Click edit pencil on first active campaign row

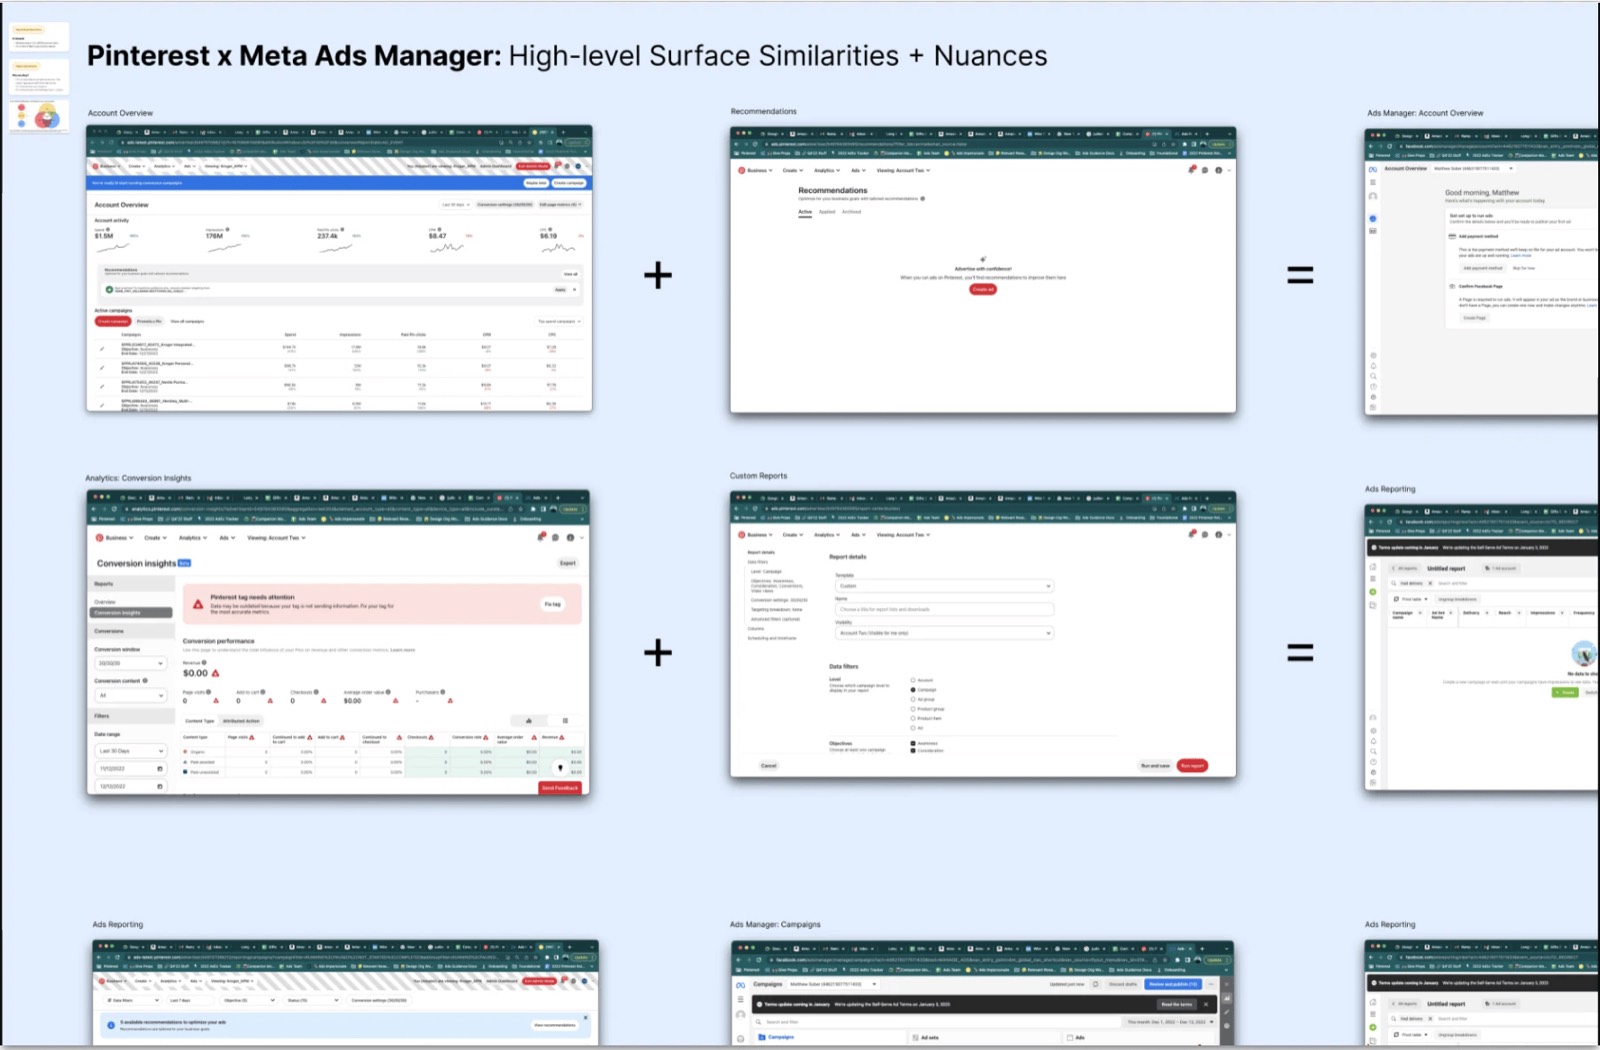102,349
